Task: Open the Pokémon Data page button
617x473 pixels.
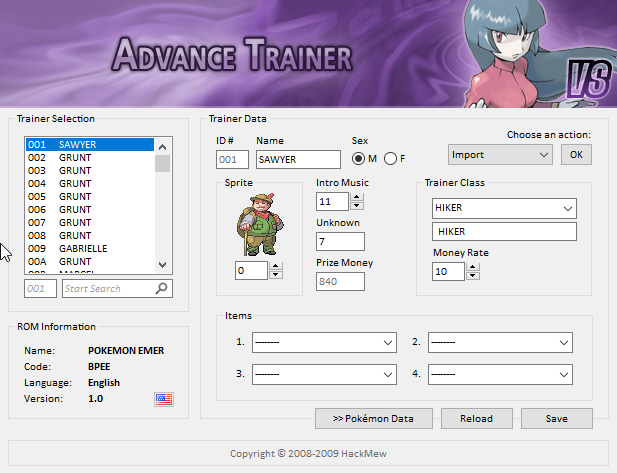Action: pyautogui.click(x=373, y=418)
